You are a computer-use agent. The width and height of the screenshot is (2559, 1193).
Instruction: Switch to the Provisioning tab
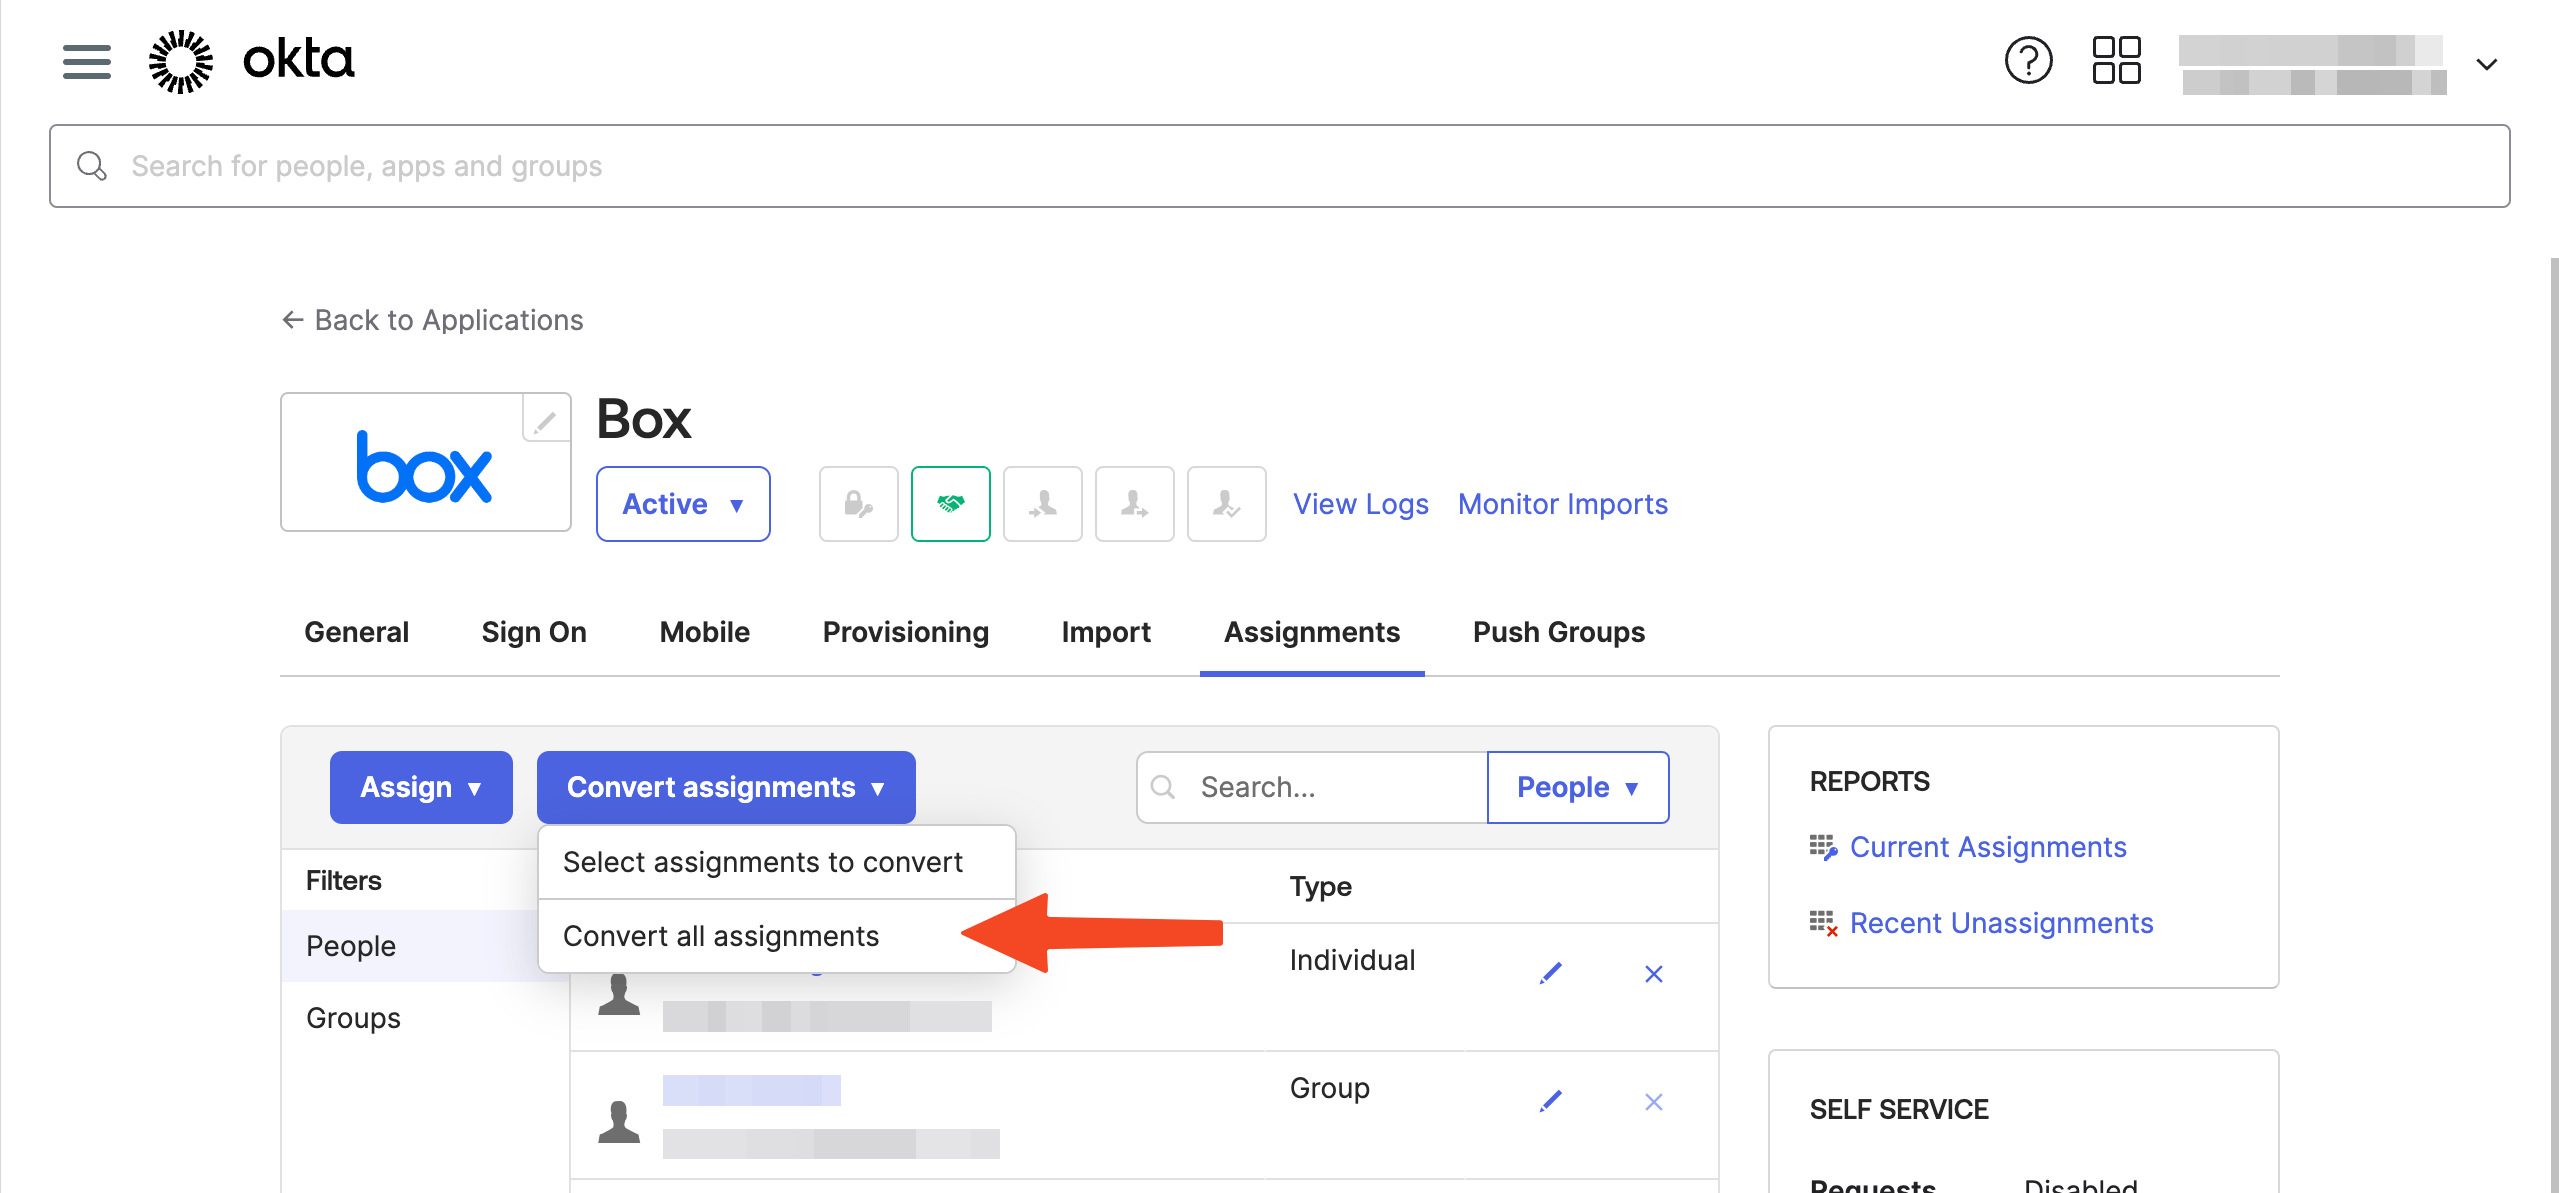[905, 632]
